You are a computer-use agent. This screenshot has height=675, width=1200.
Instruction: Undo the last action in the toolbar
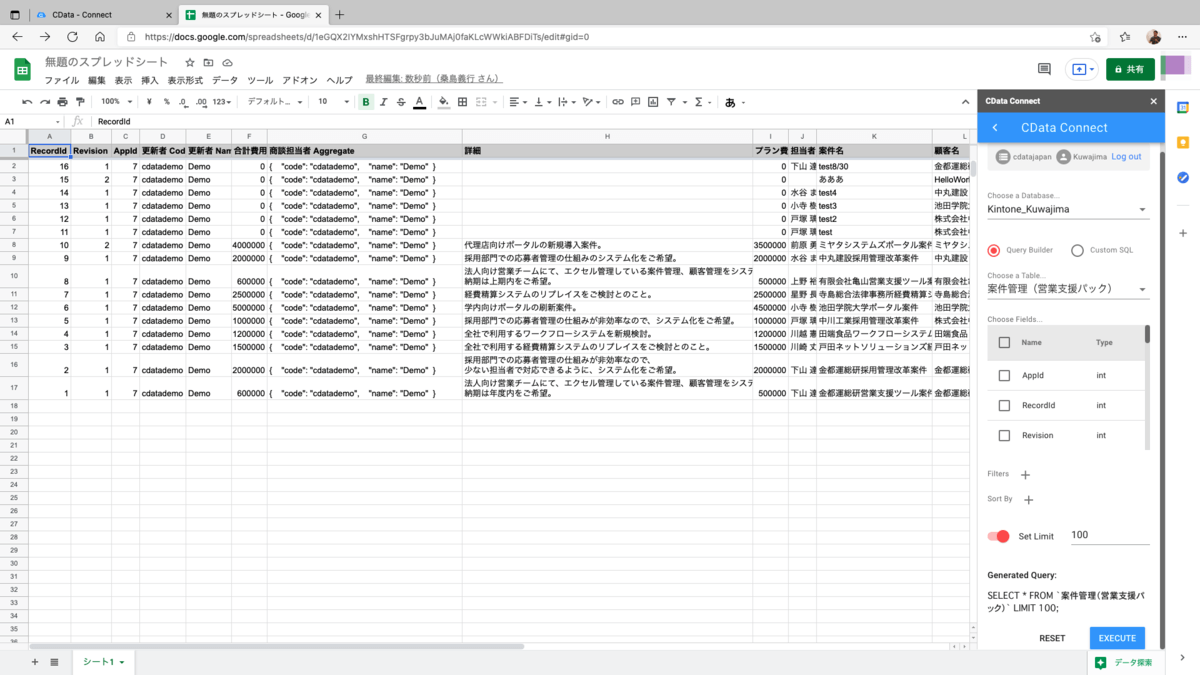coord(28,102)
